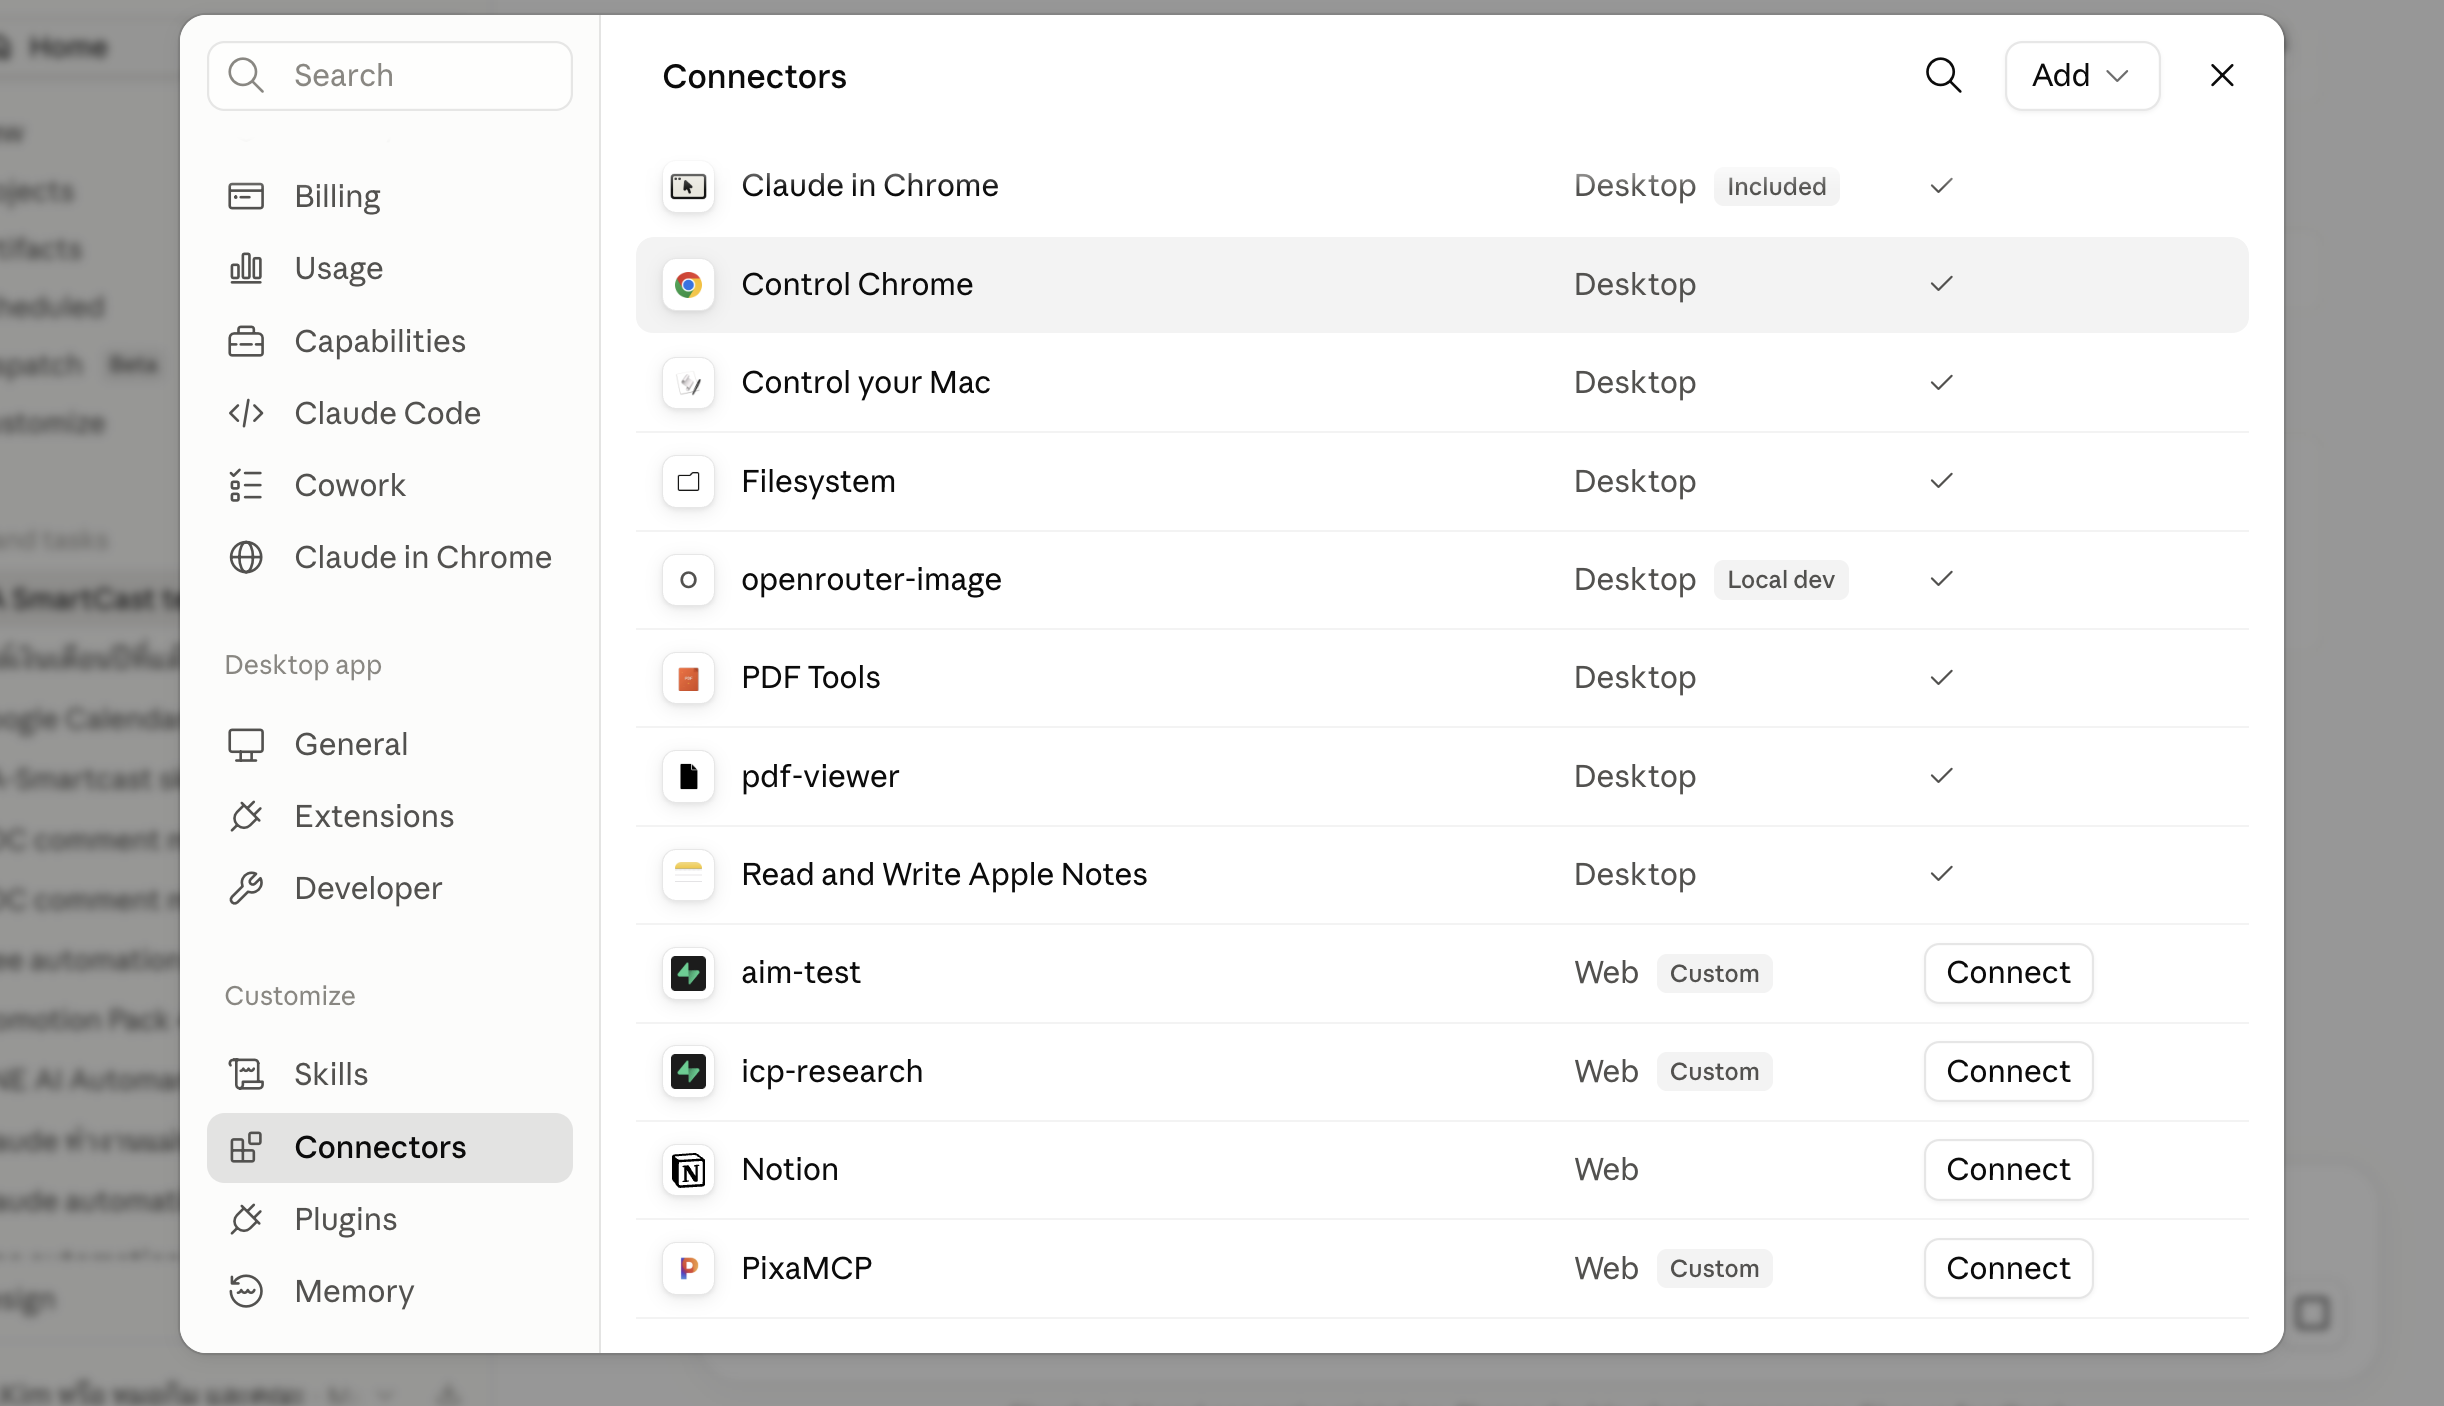The height and width of the screenshot is (1406, 2444).
Task: Click the openrouter-image connector icon
Action: coord(688,580)
